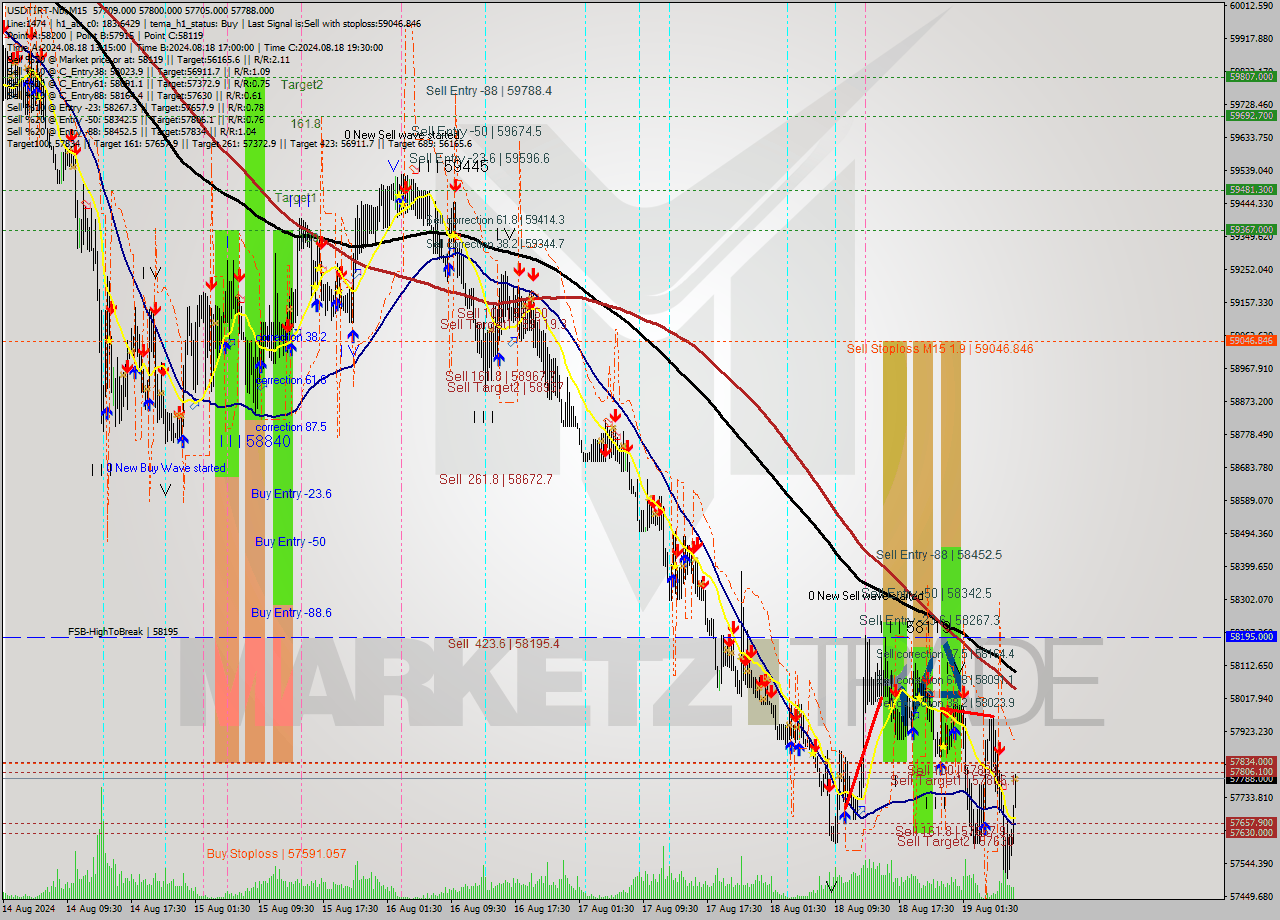1280x920 pixels.
Task: Click 'FSB-HighToBreak | 58195' line label
Action: coord(123,632)
